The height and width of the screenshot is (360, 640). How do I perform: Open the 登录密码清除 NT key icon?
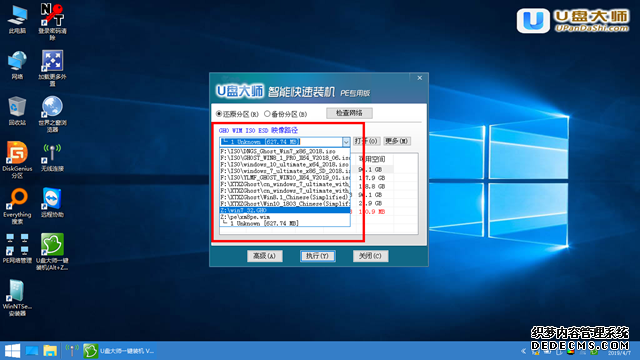point(52,21)
